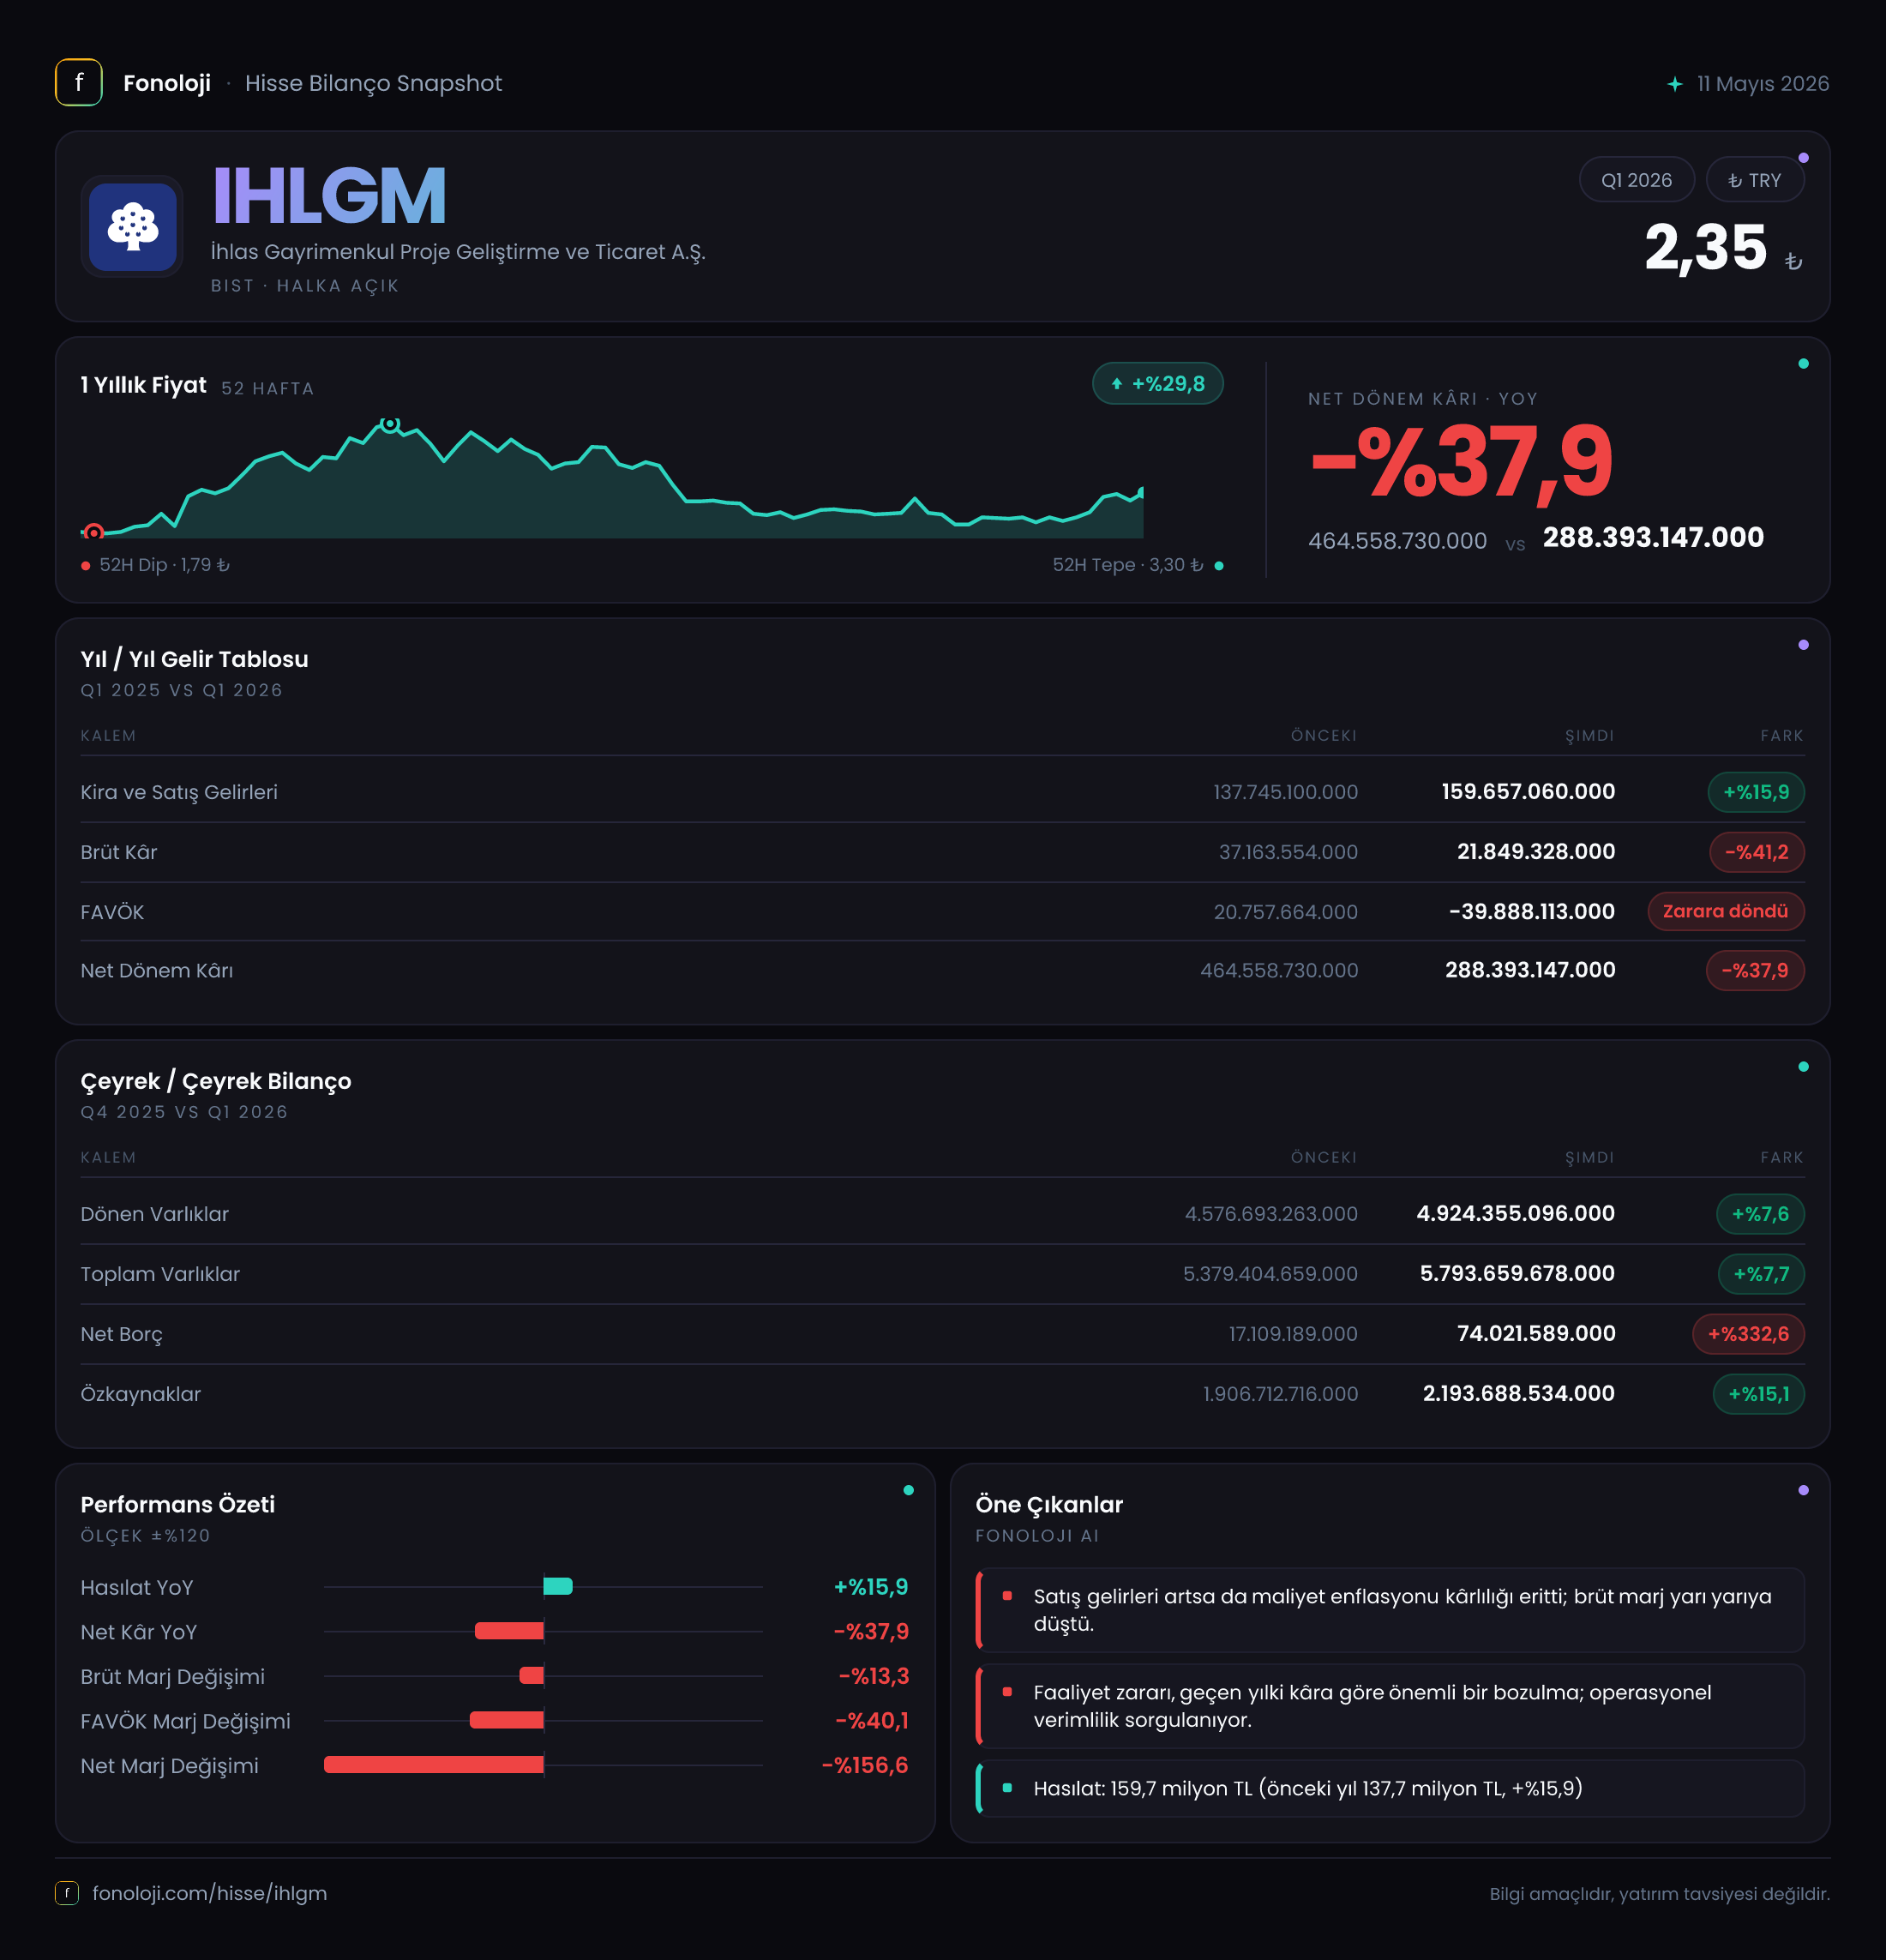Open the fonoloji.com/hisse/ihlgm link
This screenshot has height=1960, width=1886.
210,1893
